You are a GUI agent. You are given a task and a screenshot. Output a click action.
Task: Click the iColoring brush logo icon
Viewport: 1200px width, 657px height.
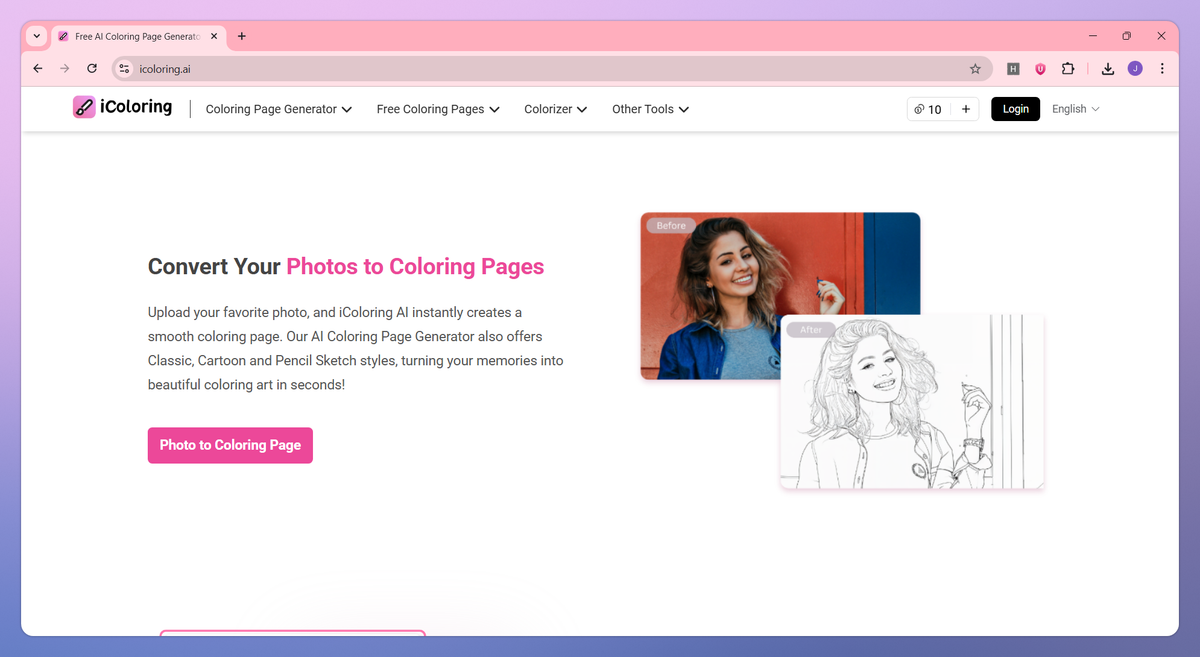pos(84,107)
